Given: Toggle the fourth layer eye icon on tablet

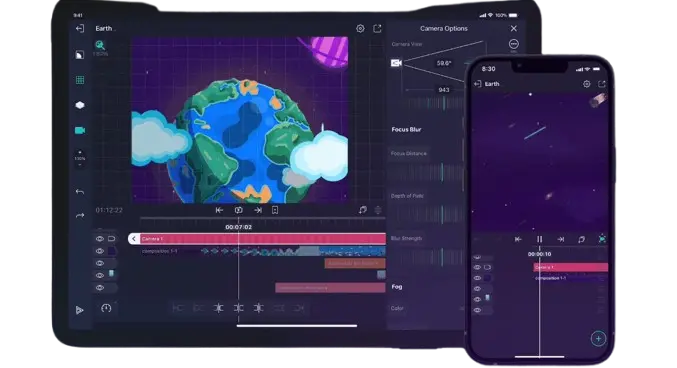Looking at the screenshot, I should (100, 275).
